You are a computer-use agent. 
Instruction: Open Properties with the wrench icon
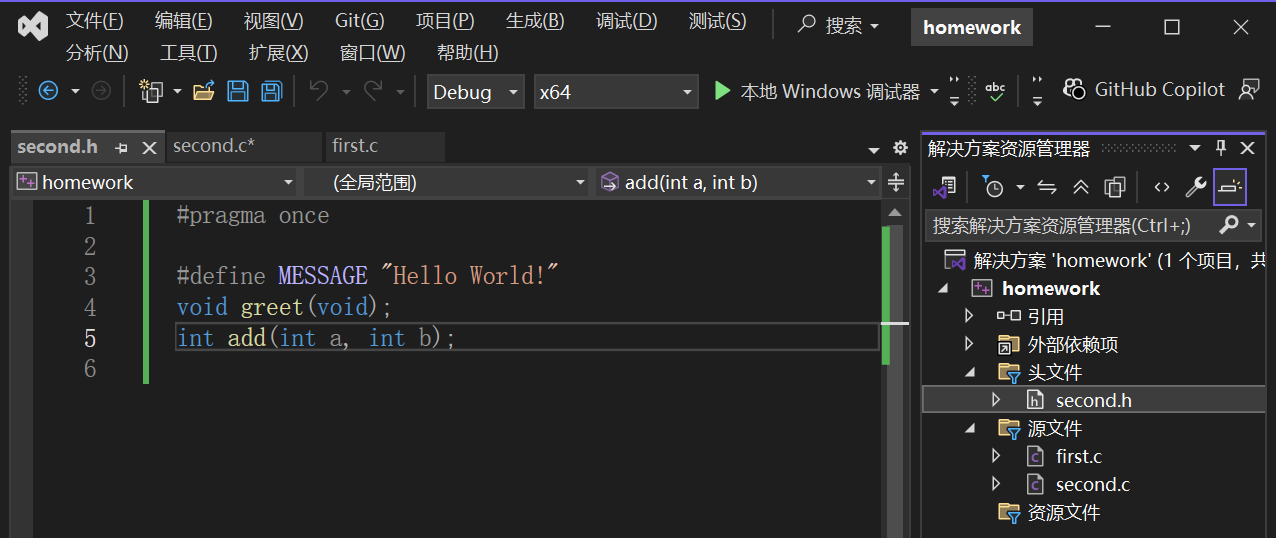[1195, 187]
